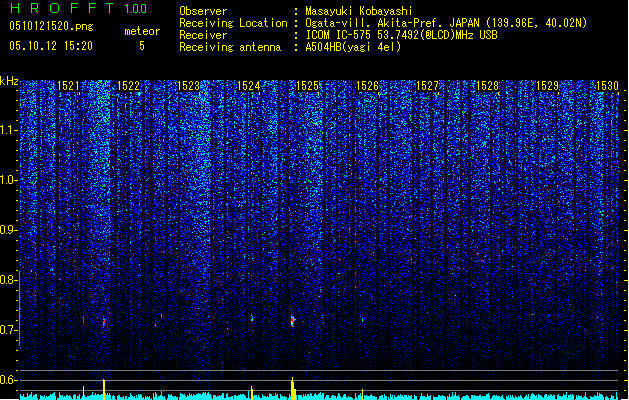The width and height of the screenshot is (629, 400).
Task: Click the kHz axis unit label
Action: [9, 81]
